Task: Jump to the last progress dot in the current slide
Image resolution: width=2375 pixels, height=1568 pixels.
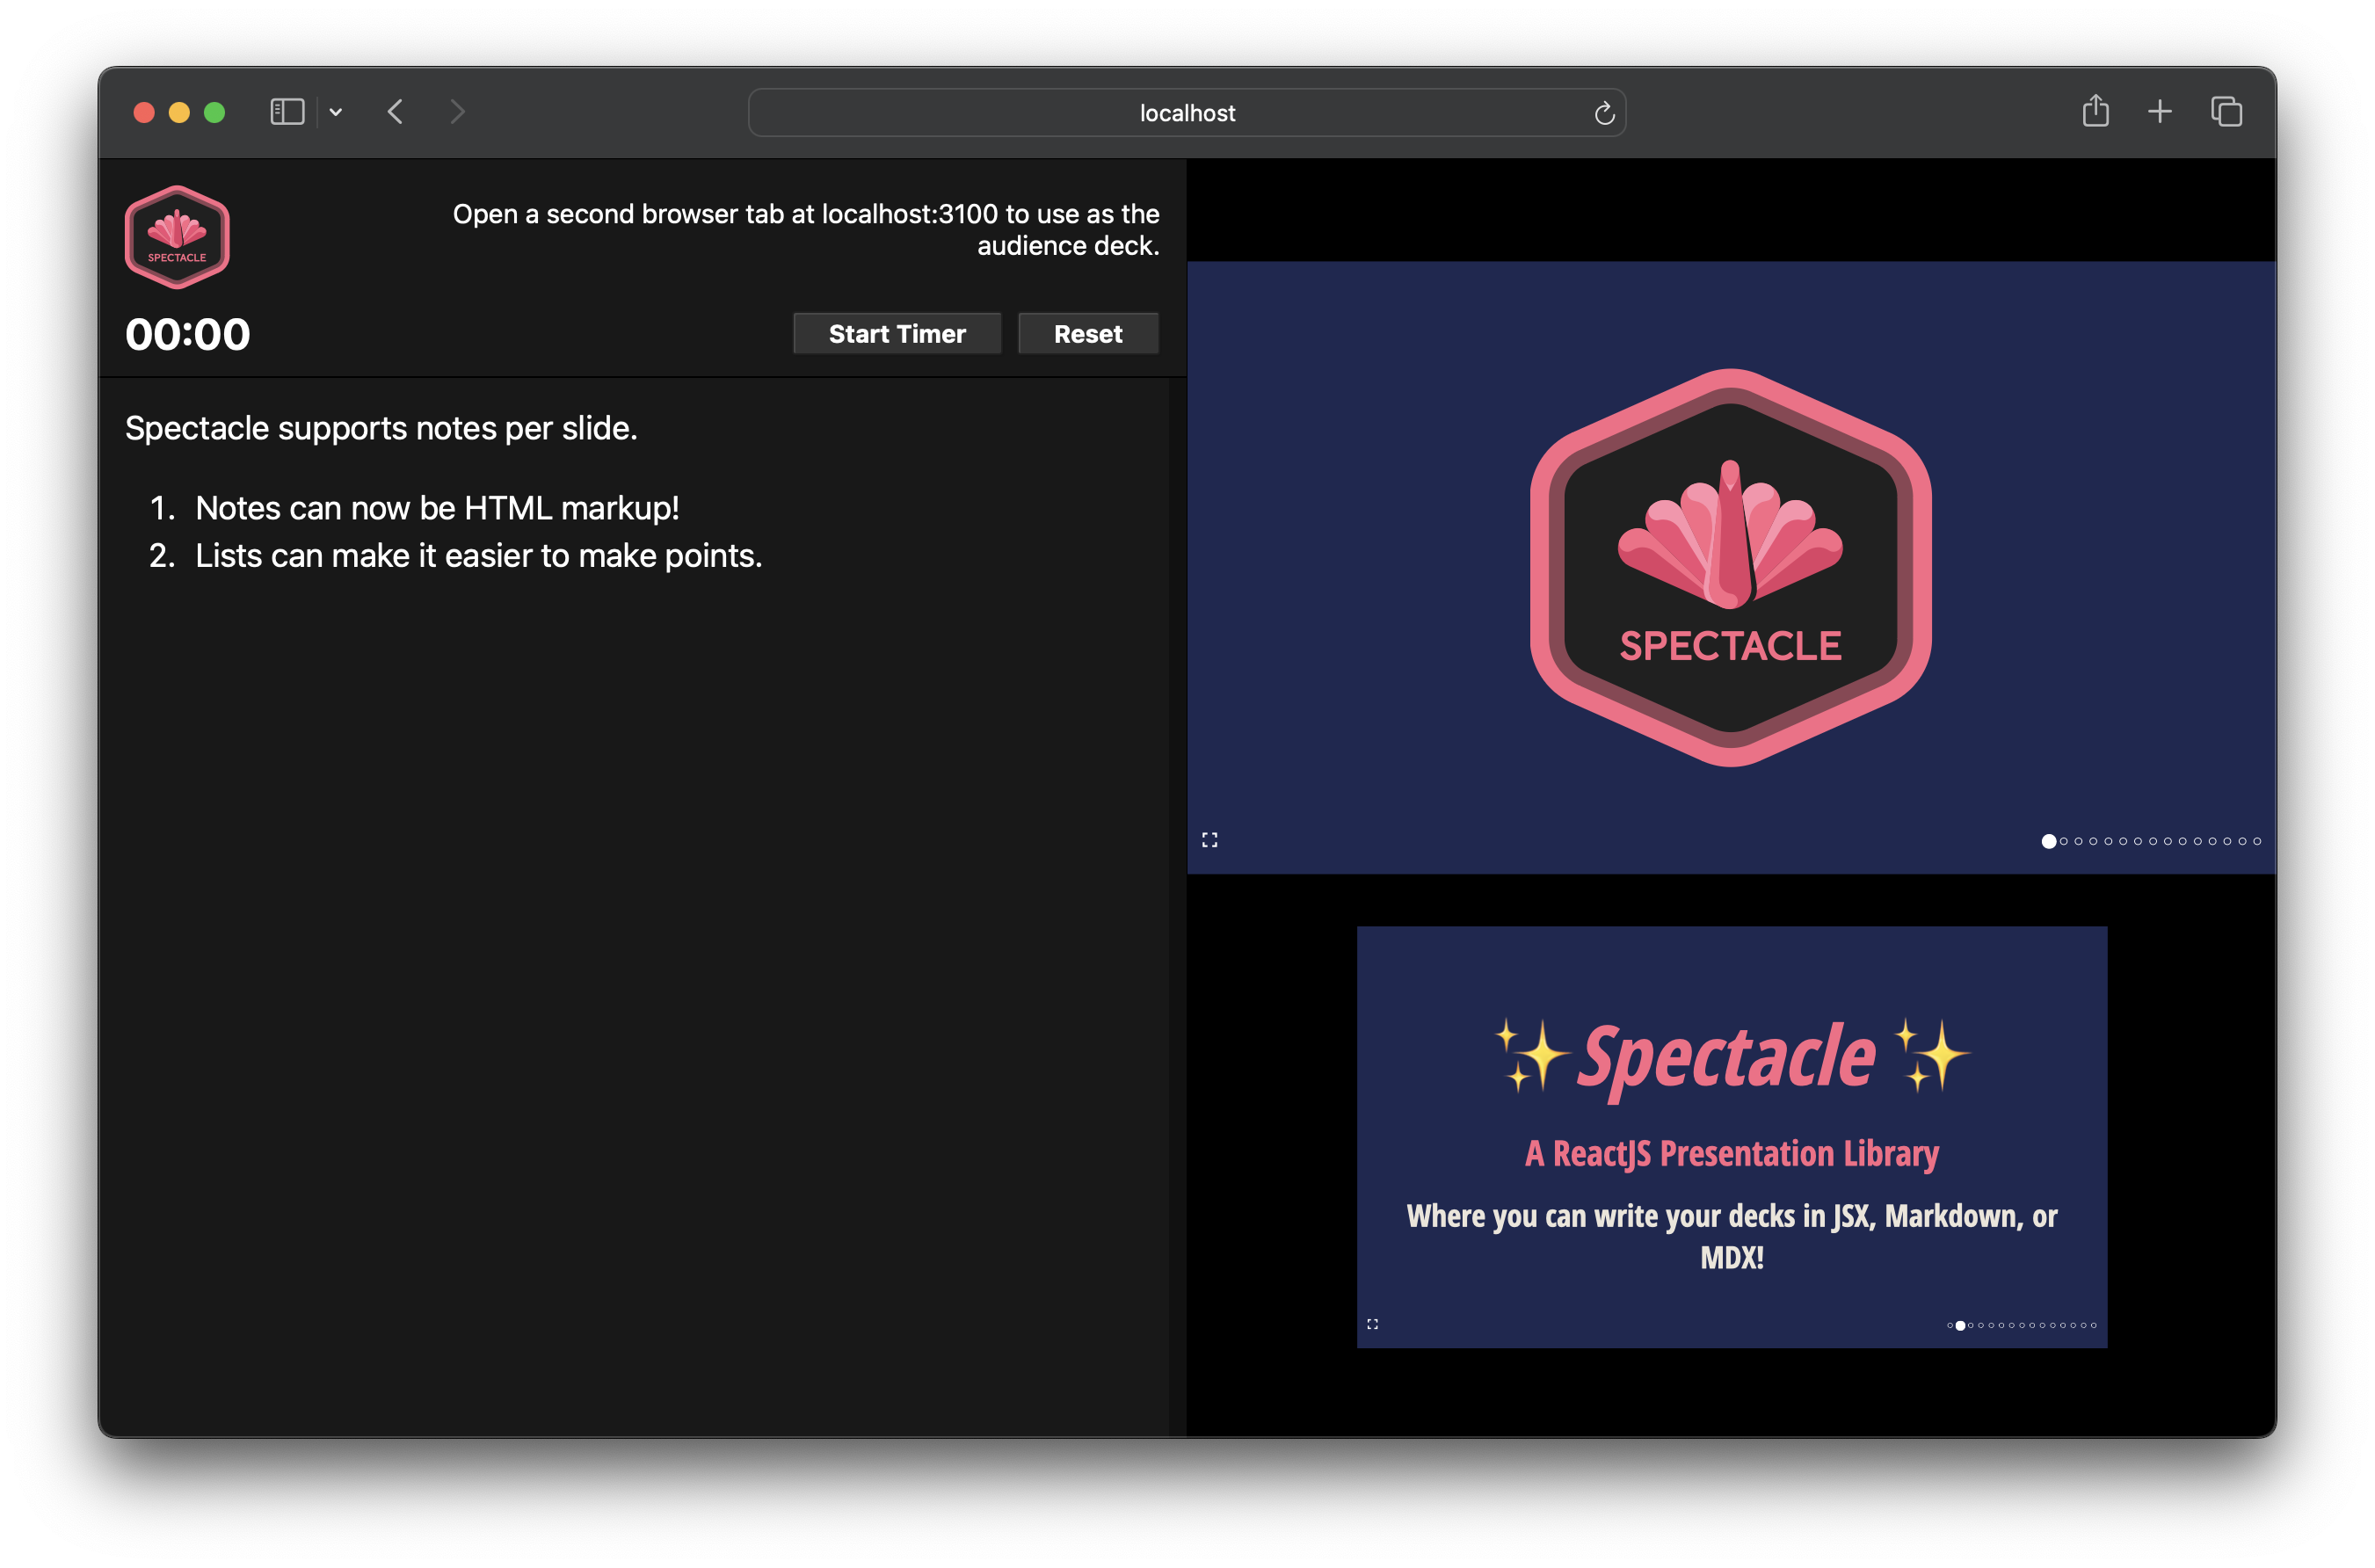Action: point(2257,841)
